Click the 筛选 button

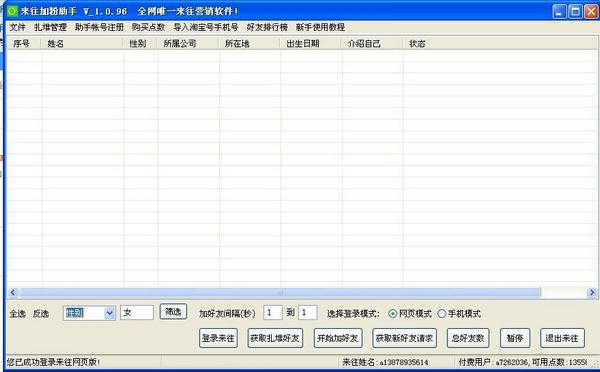pos(173,312)
